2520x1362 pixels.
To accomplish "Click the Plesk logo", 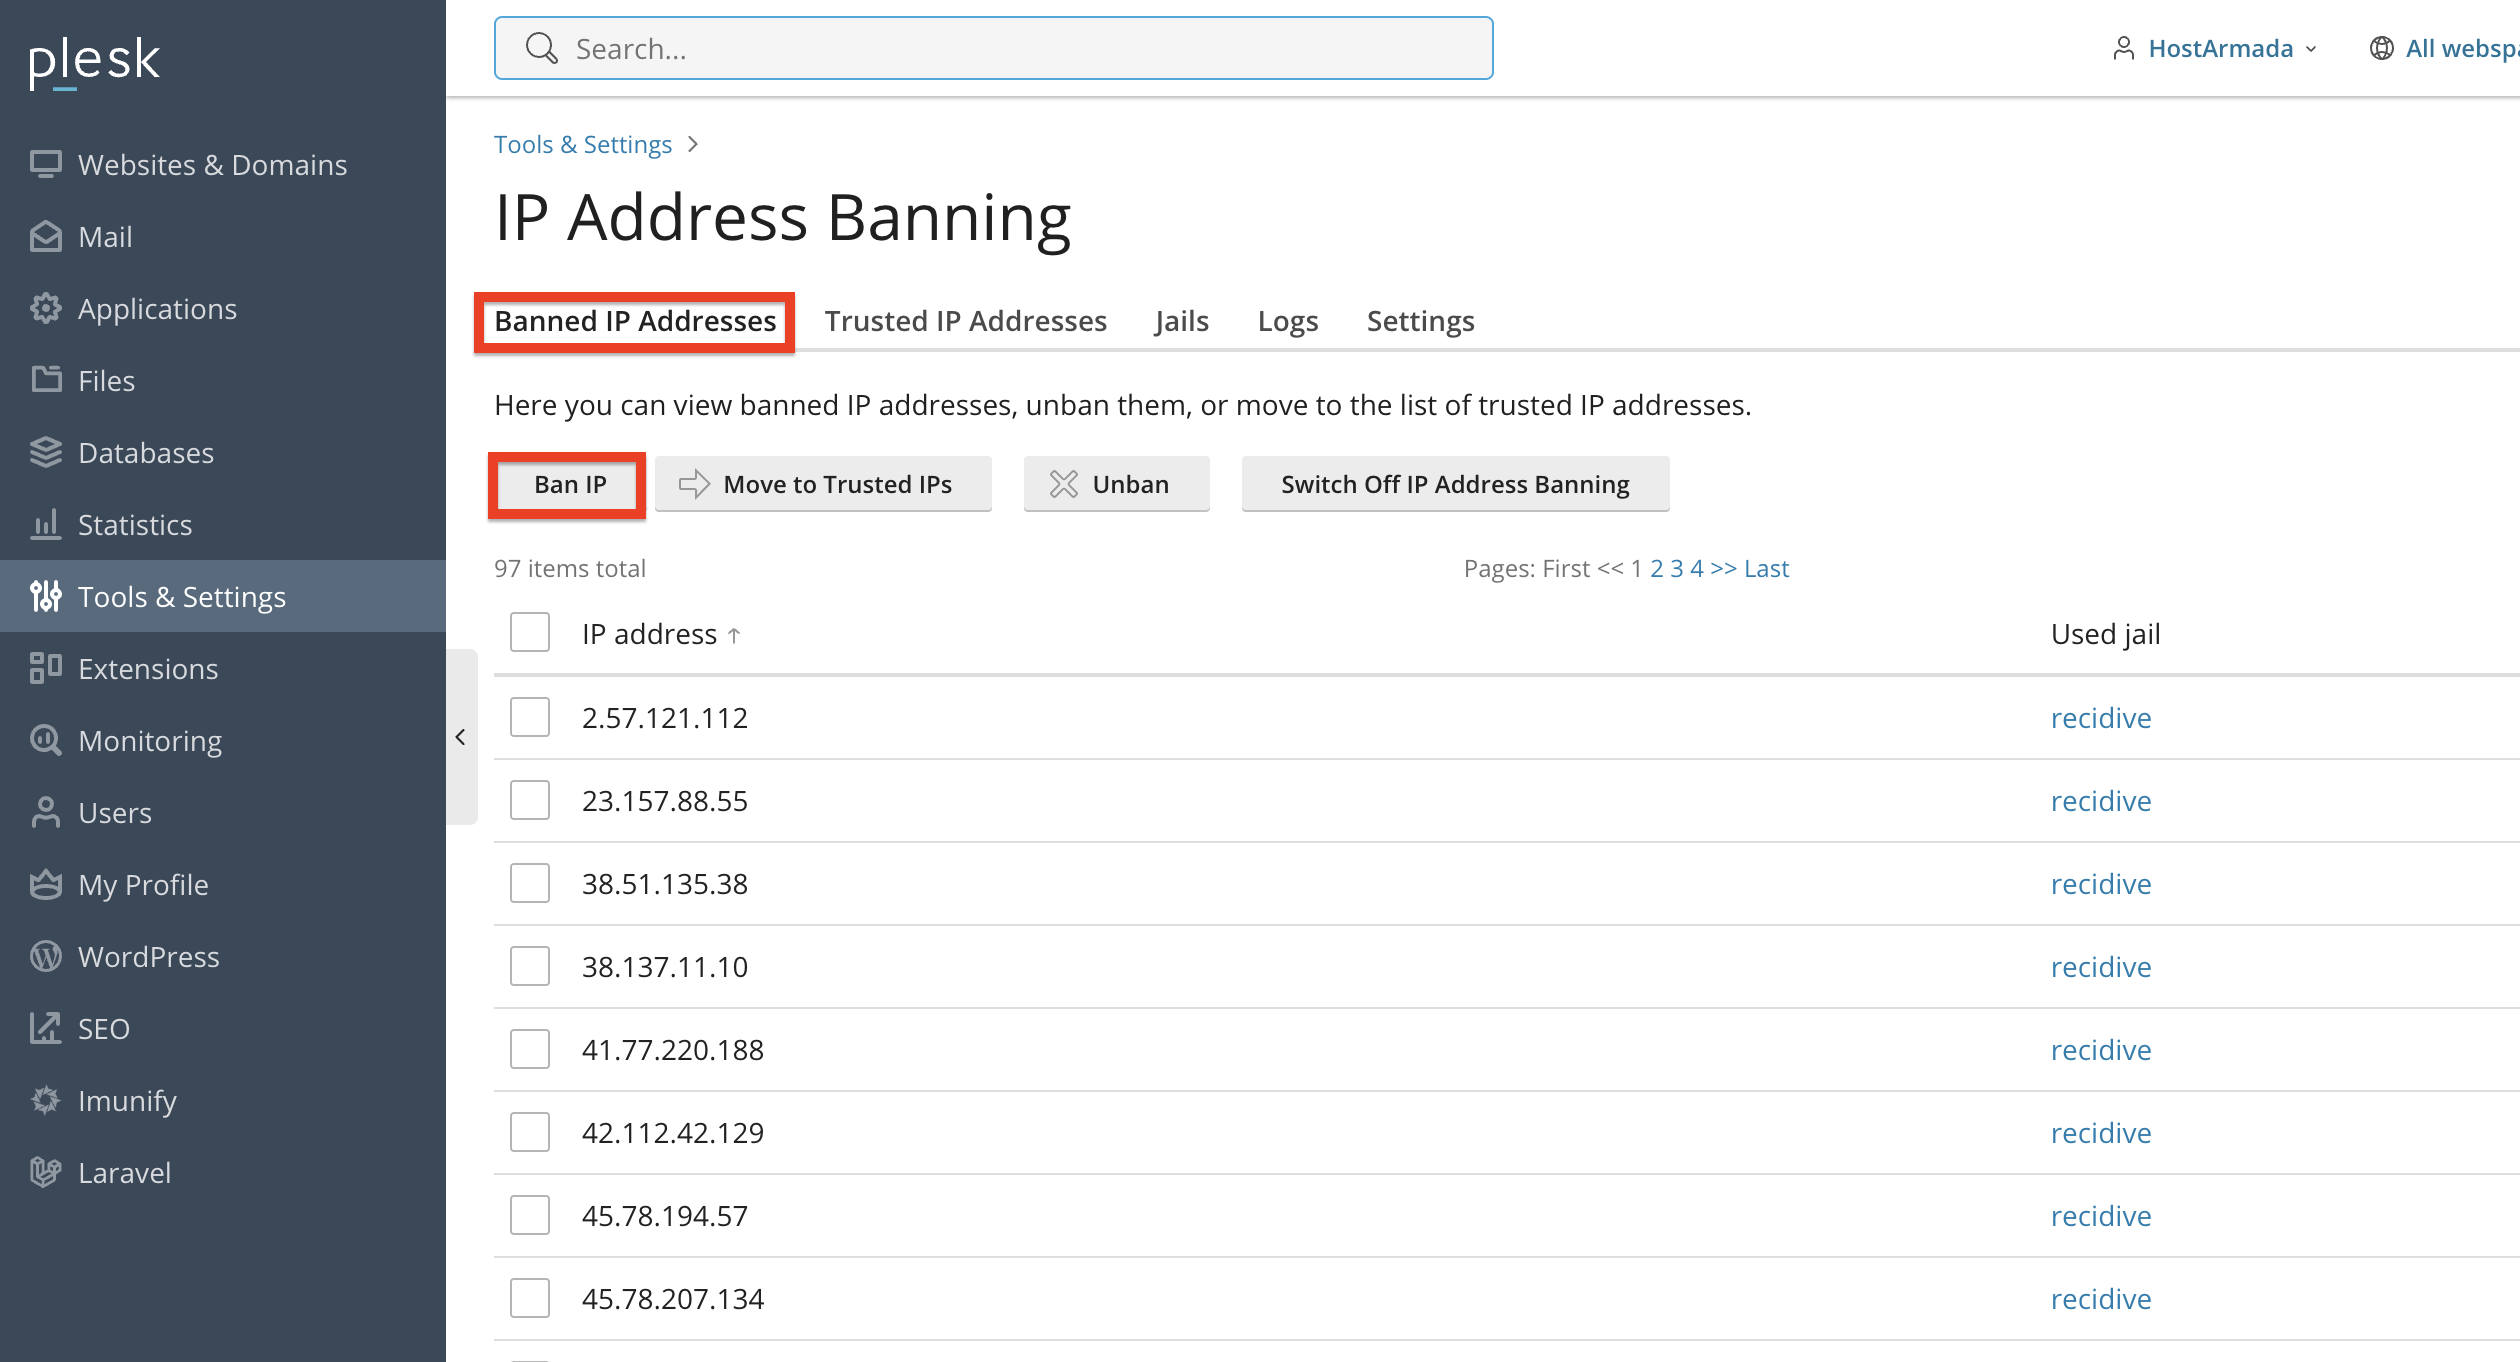I will [x=94, y=62].
